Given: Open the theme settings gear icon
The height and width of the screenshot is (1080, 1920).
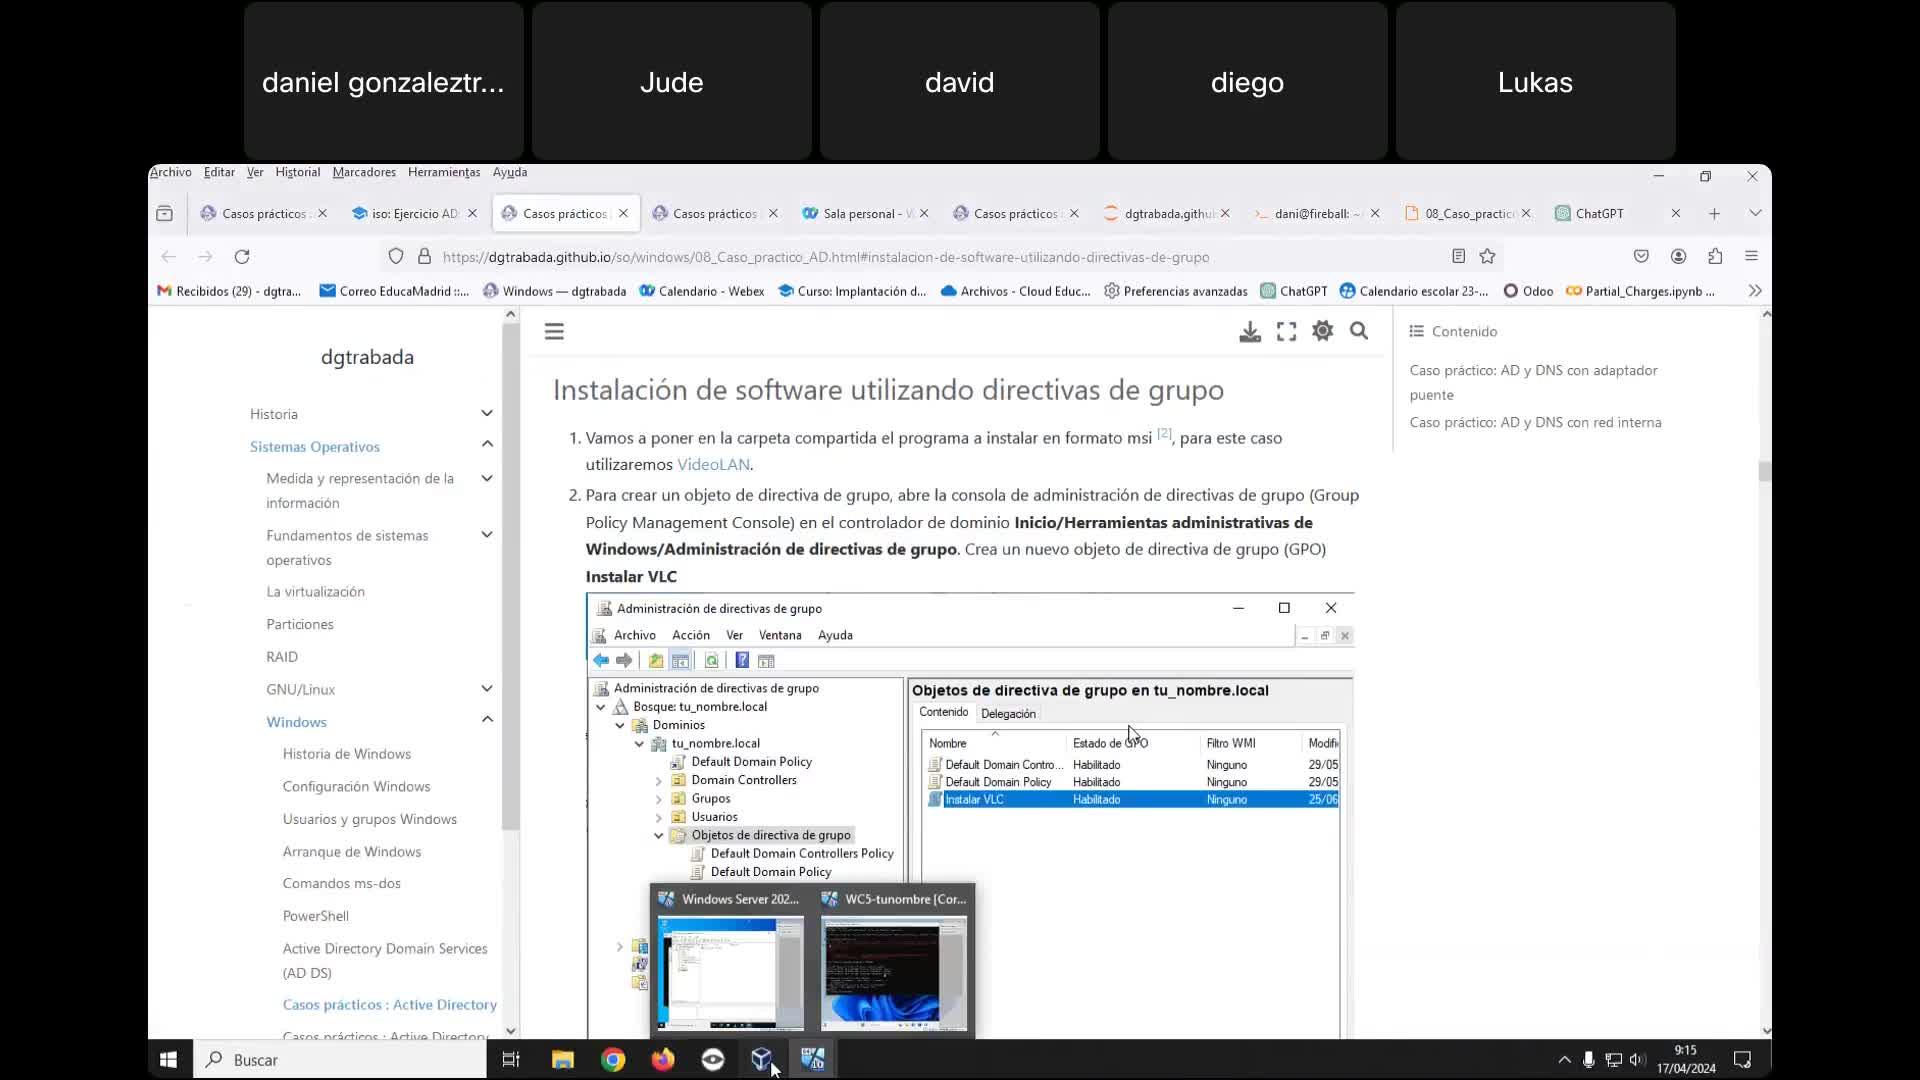Looking at the screenshot, I should (1322, 331).
